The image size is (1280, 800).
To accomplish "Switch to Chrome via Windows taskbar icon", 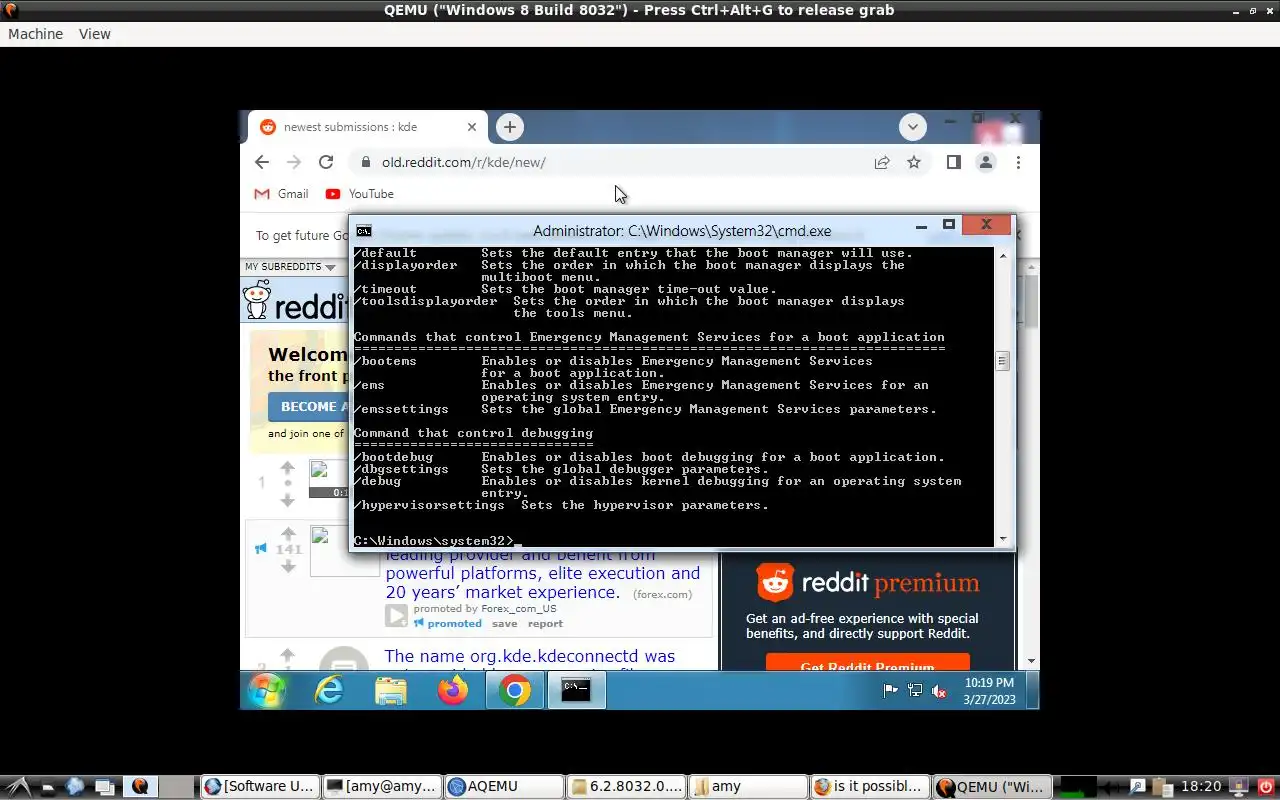I will pos(515,690).
